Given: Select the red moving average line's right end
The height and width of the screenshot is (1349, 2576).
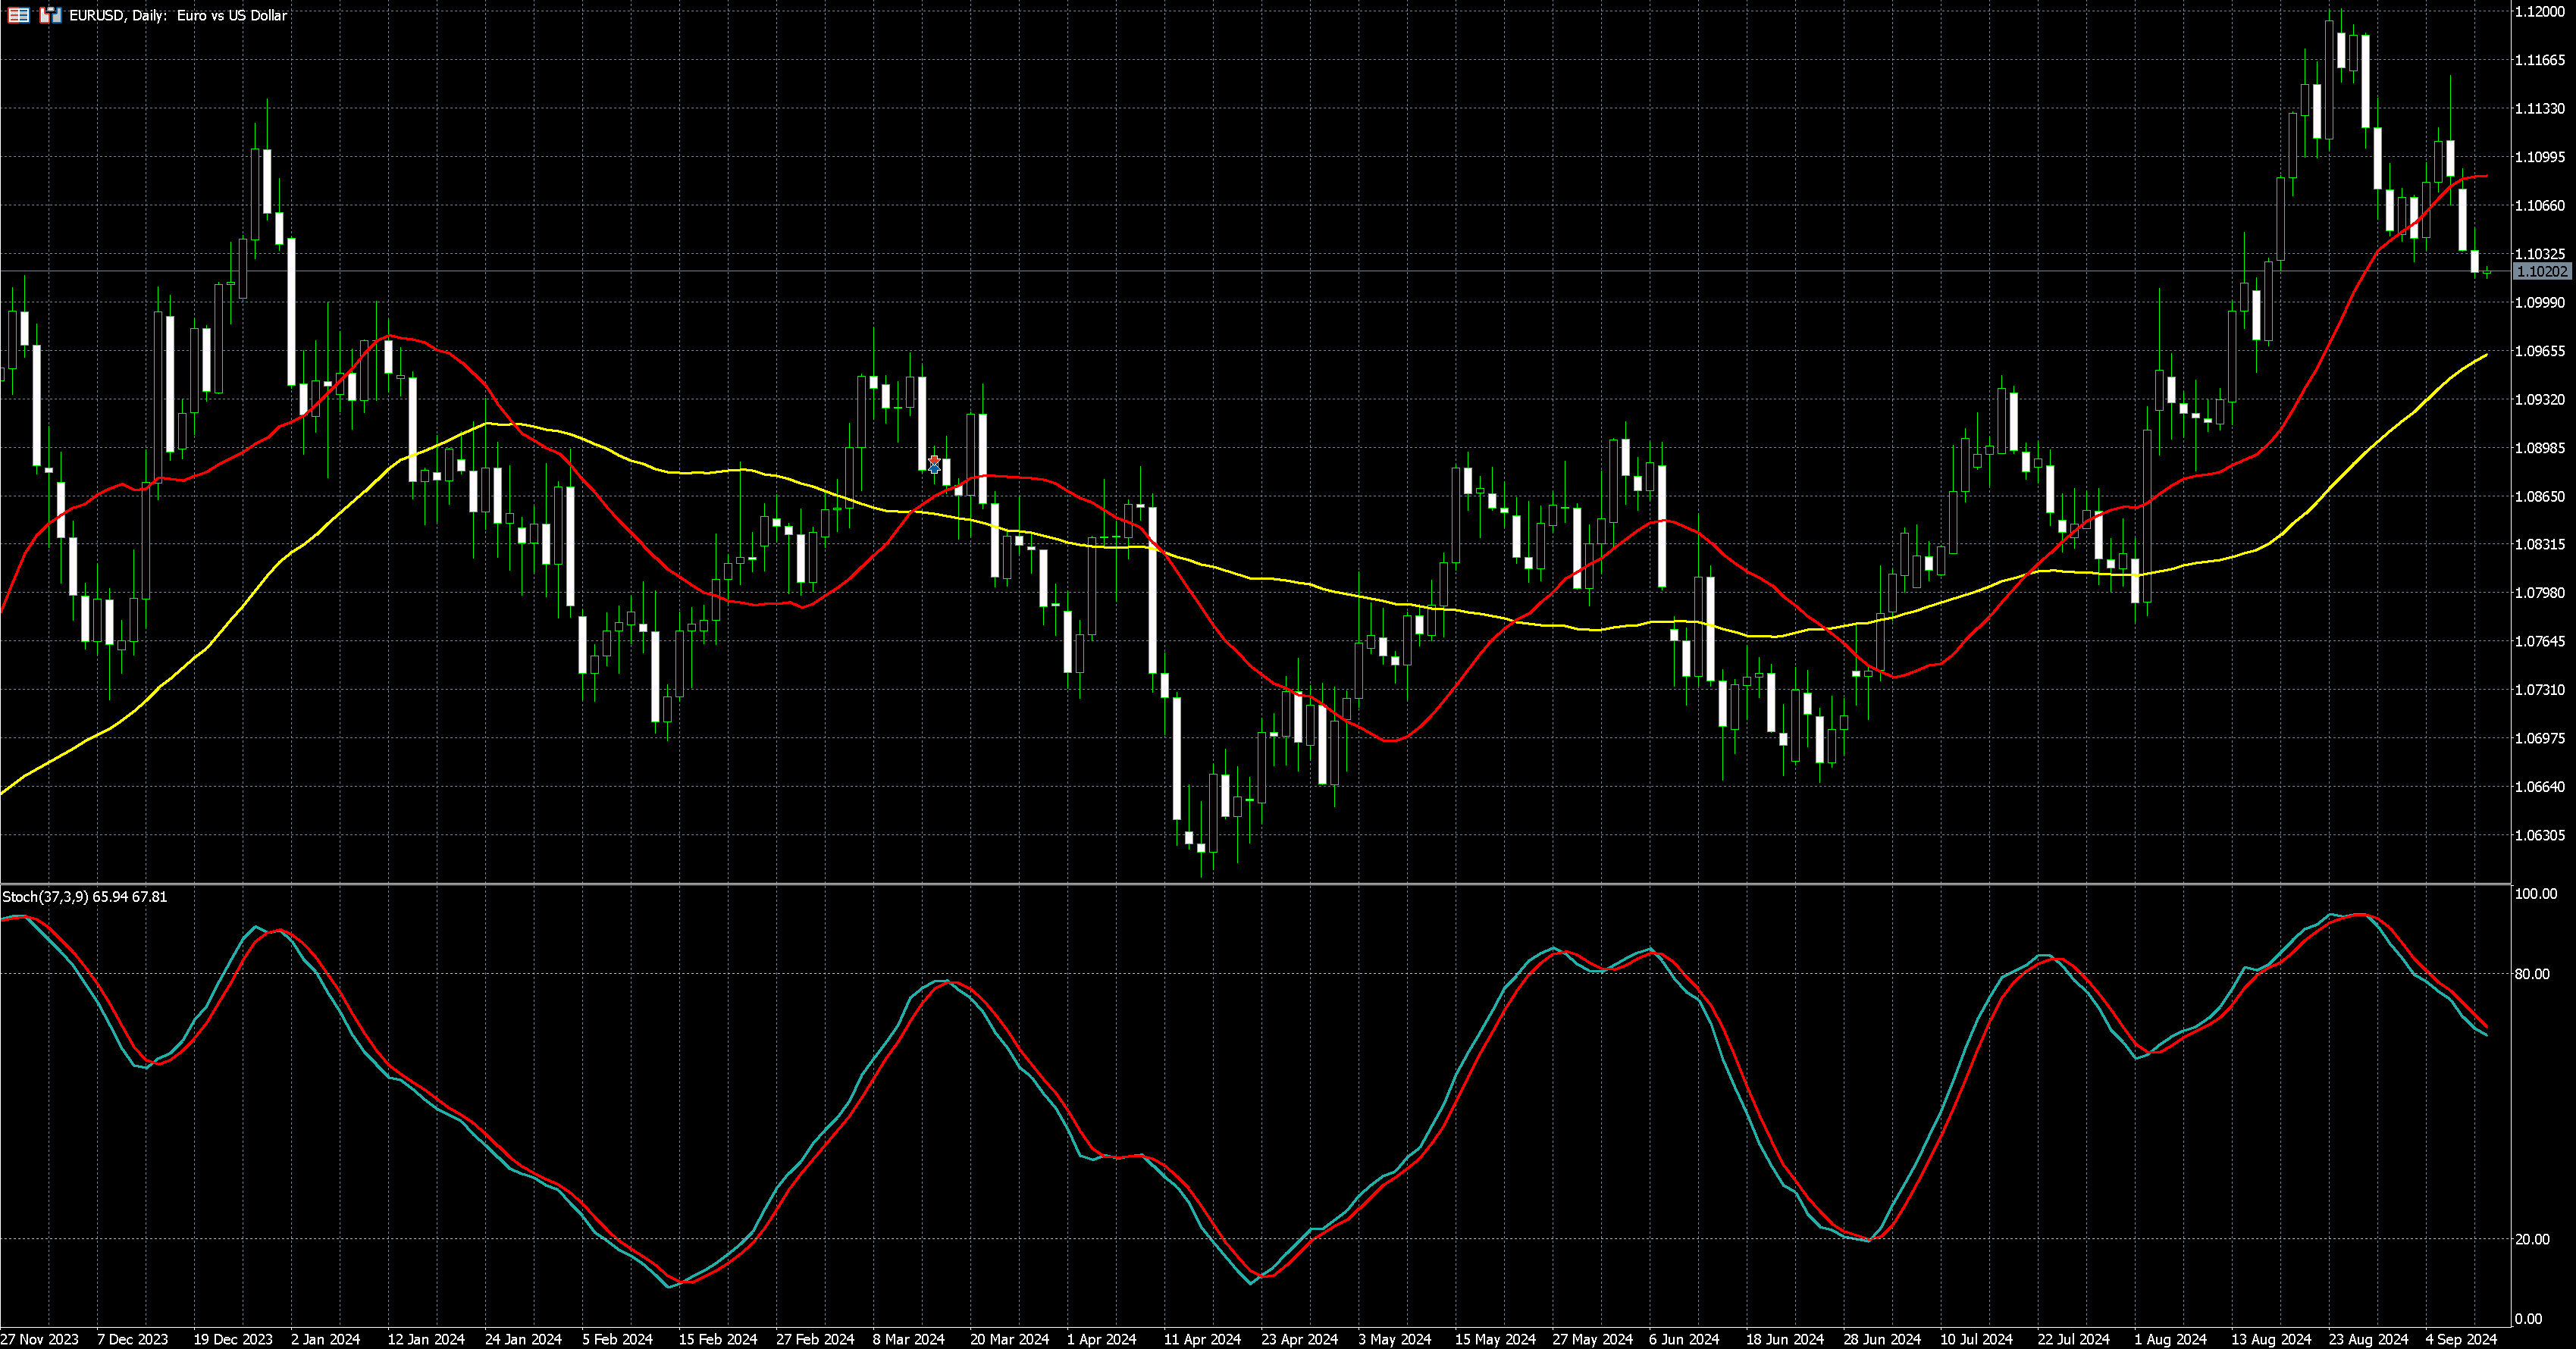Looking at the screenshot, I should pos(2484,176).
